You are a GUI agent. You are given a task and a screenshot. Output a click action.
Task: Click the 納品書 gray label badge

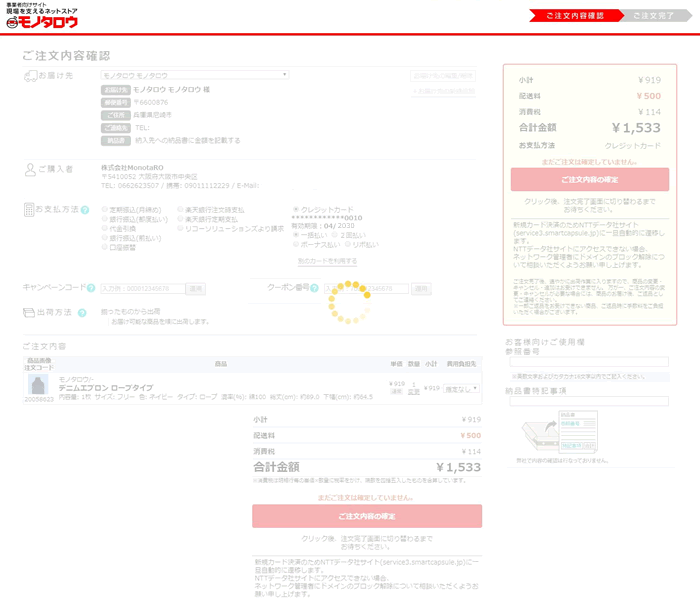tap(116, 141)
